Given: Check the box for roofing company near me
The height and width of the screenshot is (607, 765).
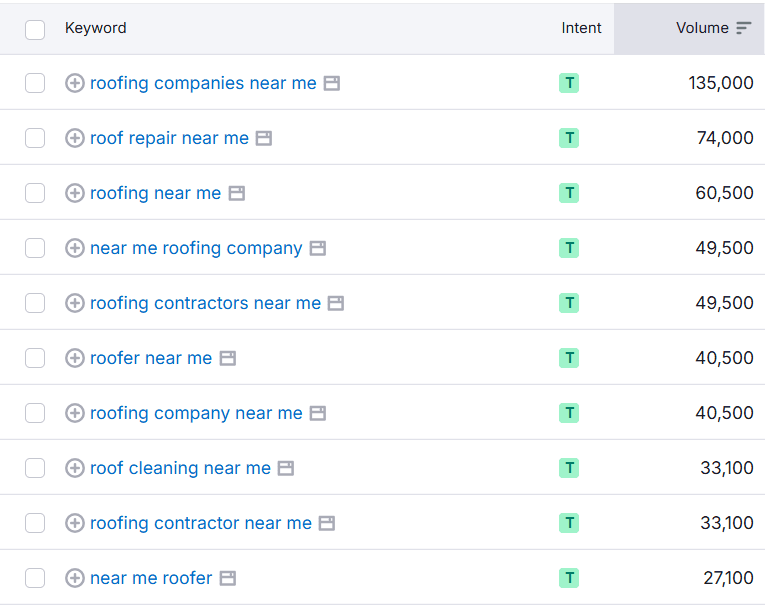Looking at the screenshot, I should coord(35,413).
